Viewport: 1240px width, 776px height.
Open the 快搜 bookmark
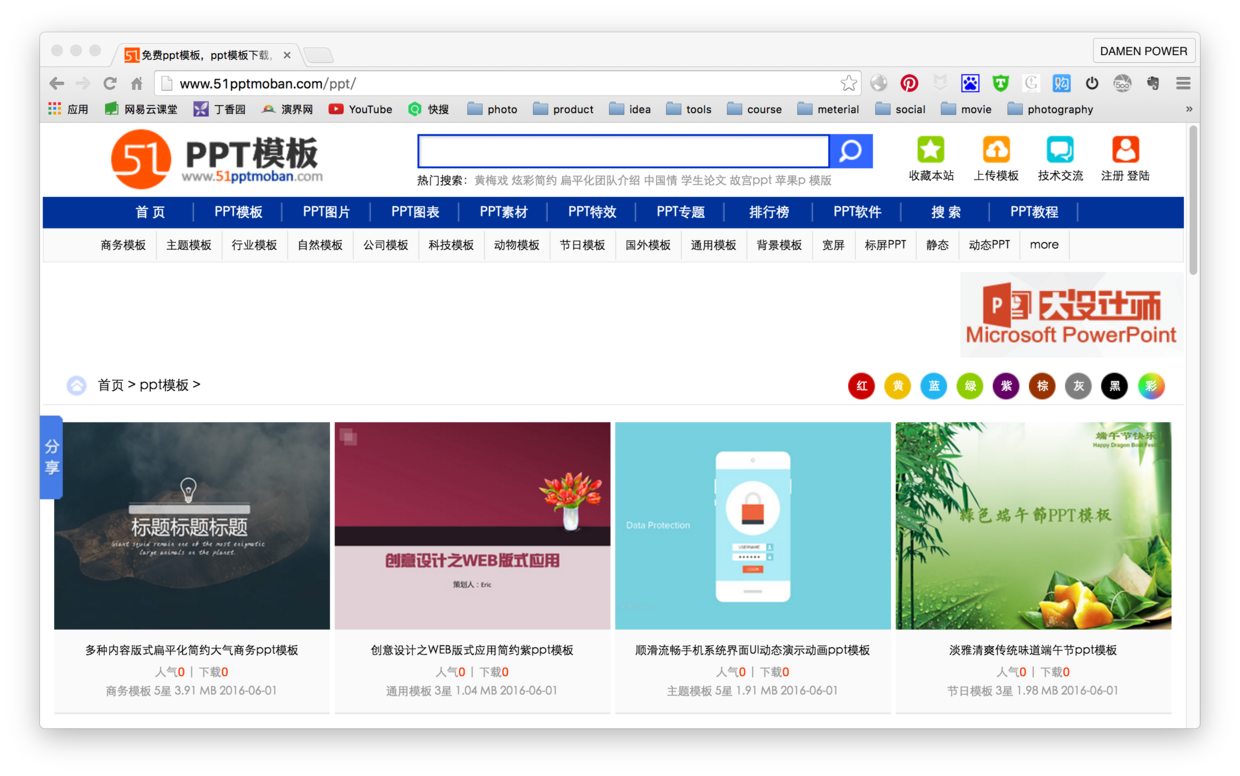428,109
